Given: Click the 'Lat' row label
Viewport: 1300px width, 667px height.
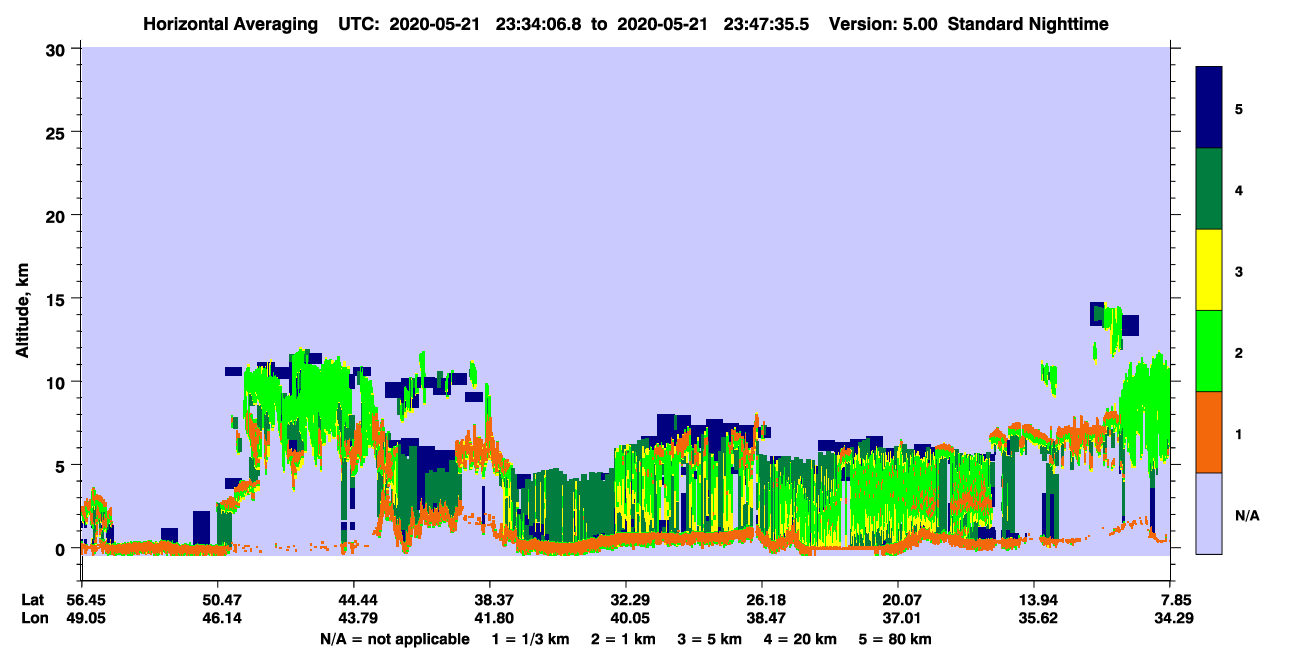Looking at the screenshot, I should click(x=32, y=600).
